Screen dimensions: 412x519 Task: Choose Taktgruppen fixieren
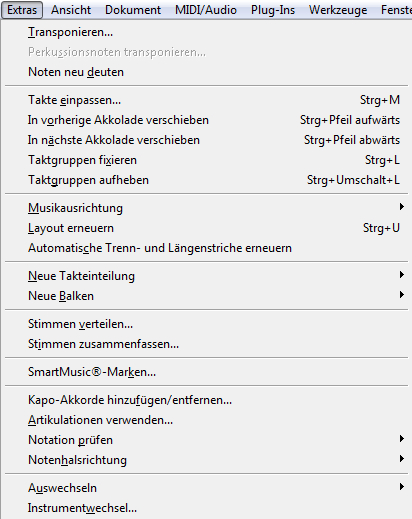206,160
